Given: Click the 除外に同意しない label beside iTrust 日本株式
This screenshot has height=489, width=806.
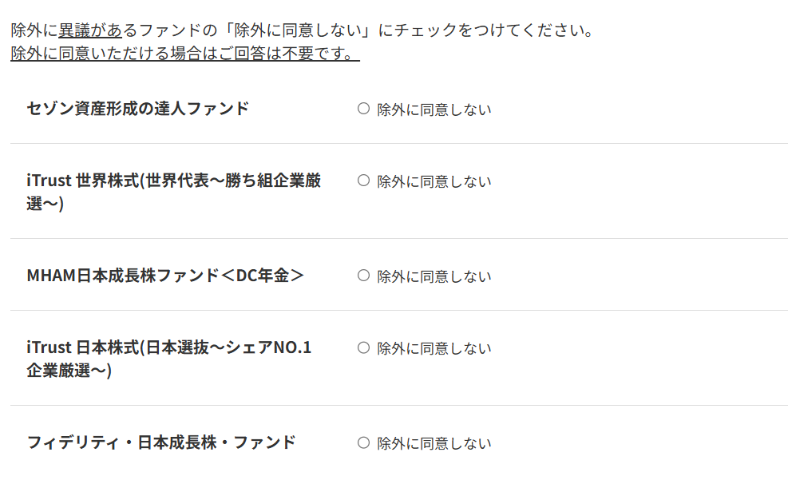Looking at the screenshot, I should tap(434, 349).
